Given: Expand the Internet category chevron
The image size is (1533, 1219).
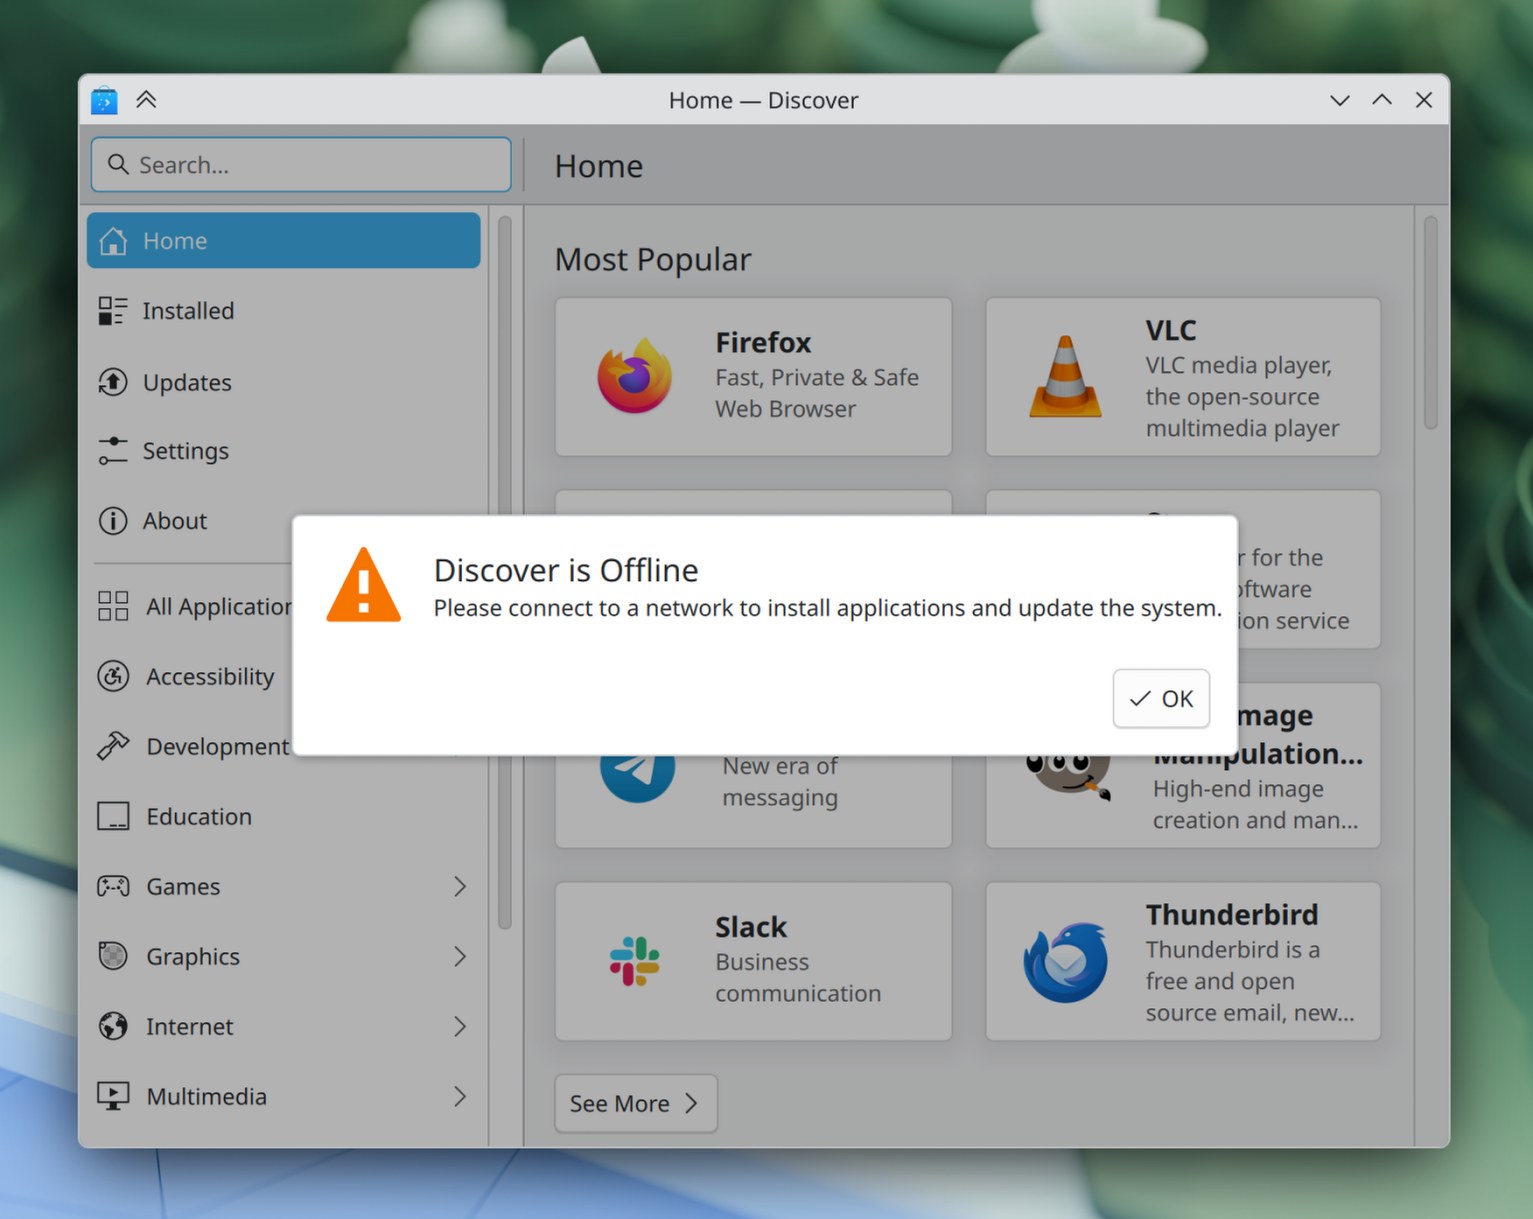Looking at the screenshot, I should pyautogui.click(x=460, y=1026).
